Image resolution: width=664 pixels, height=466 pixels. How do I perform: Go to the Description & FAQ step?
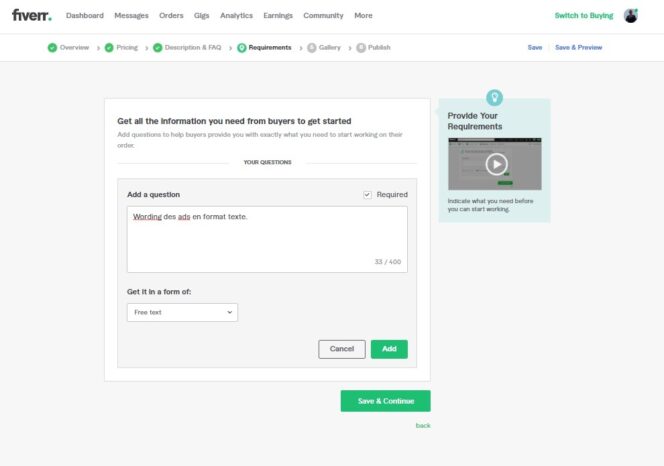click(x=193, y=47)
